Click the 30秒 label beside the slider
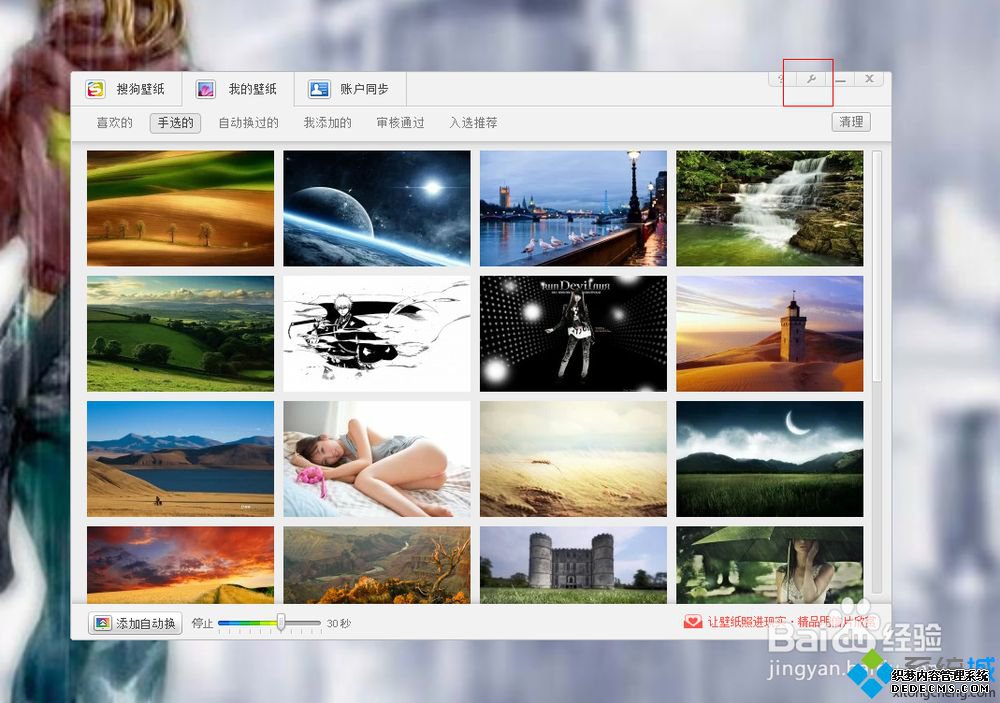This screenshot has height=703, width=1000. (x=339, y=623)
